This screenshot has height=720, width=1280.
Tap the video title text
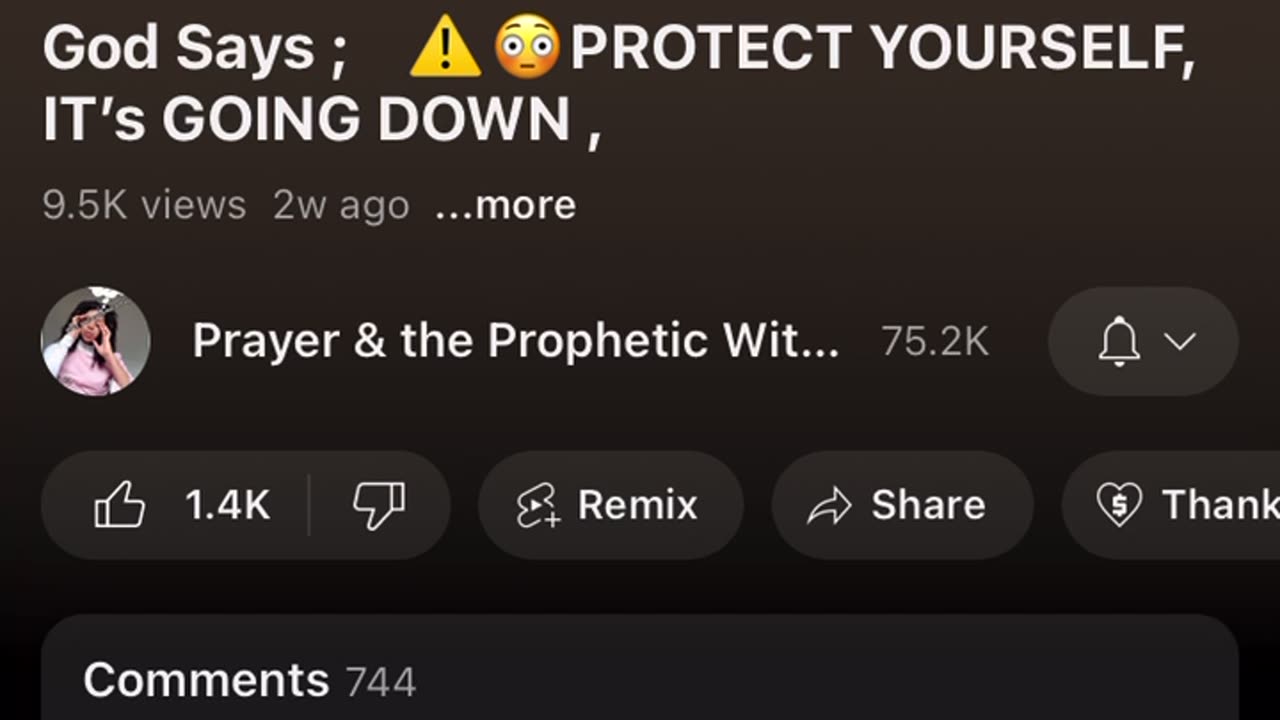point(619,84)
